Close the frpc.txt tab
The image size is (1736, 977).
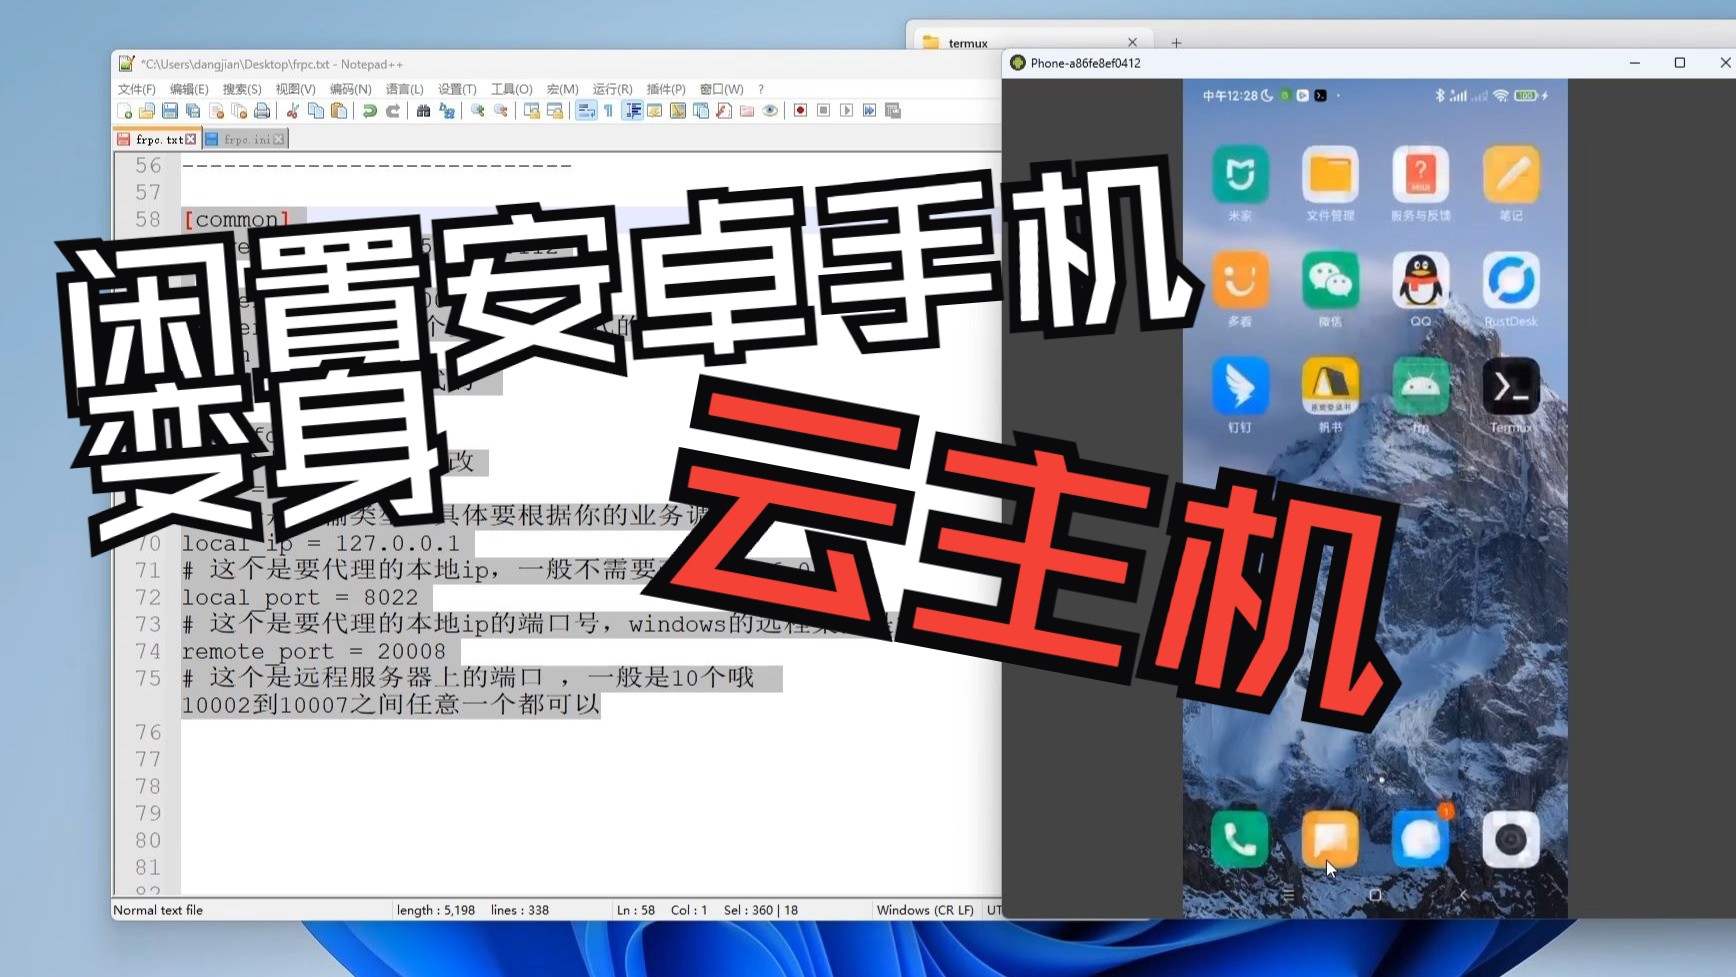pos(191,139)
